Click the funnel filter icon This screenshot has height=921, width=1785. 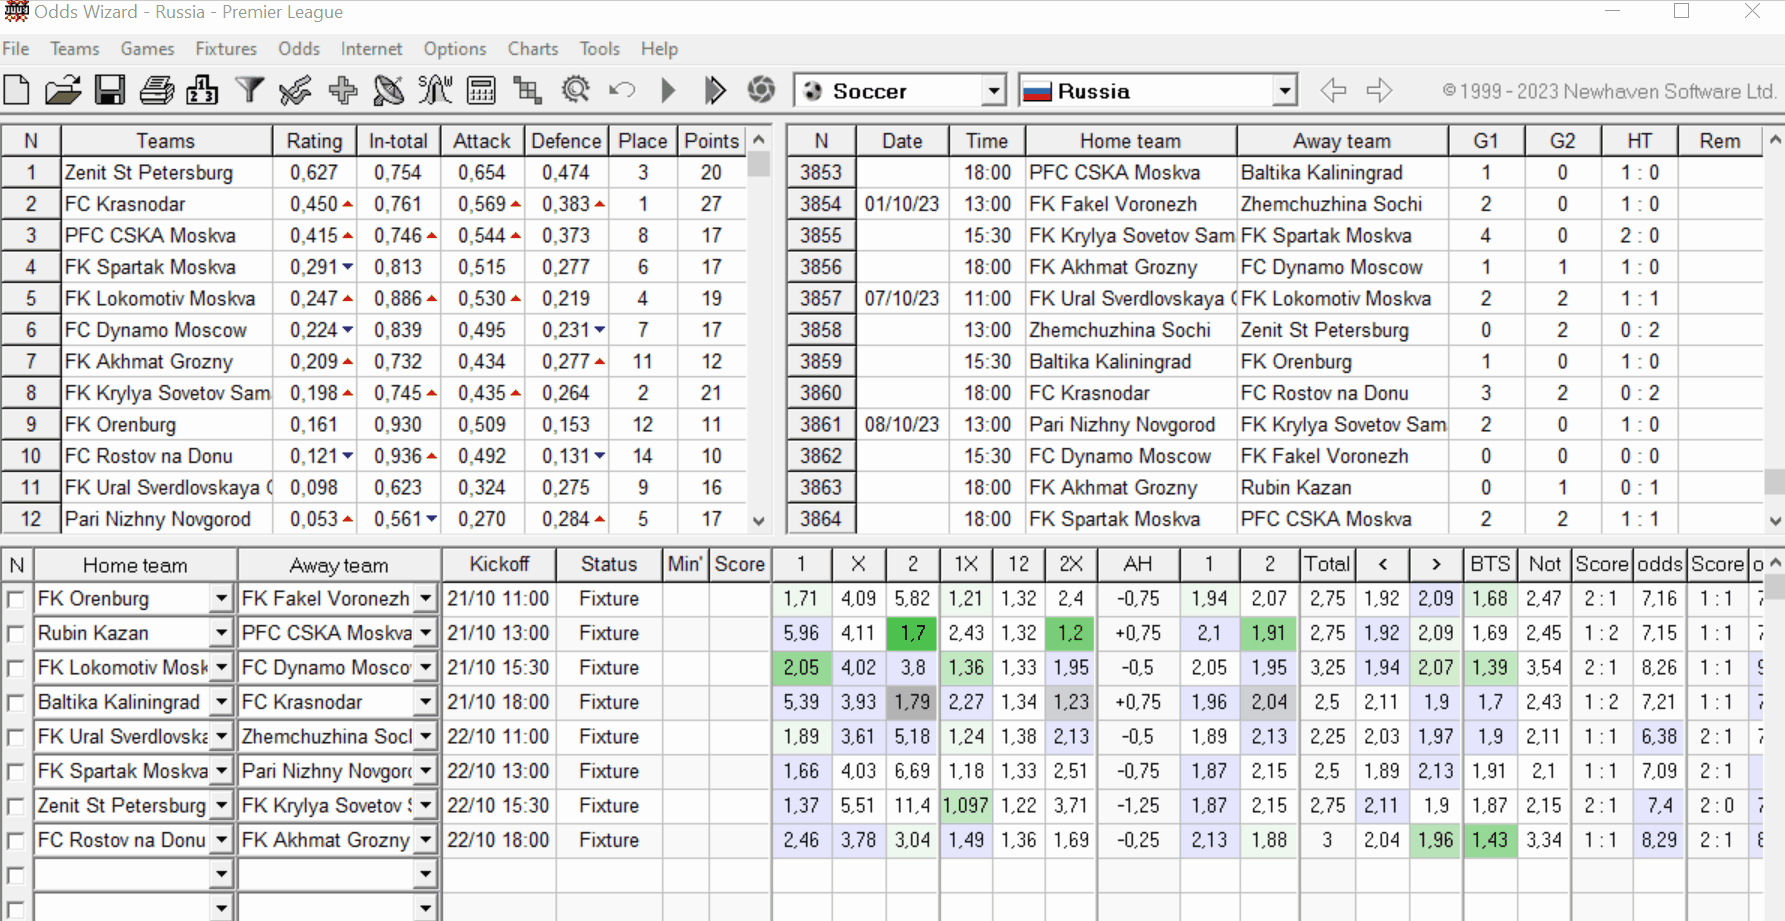249,91
